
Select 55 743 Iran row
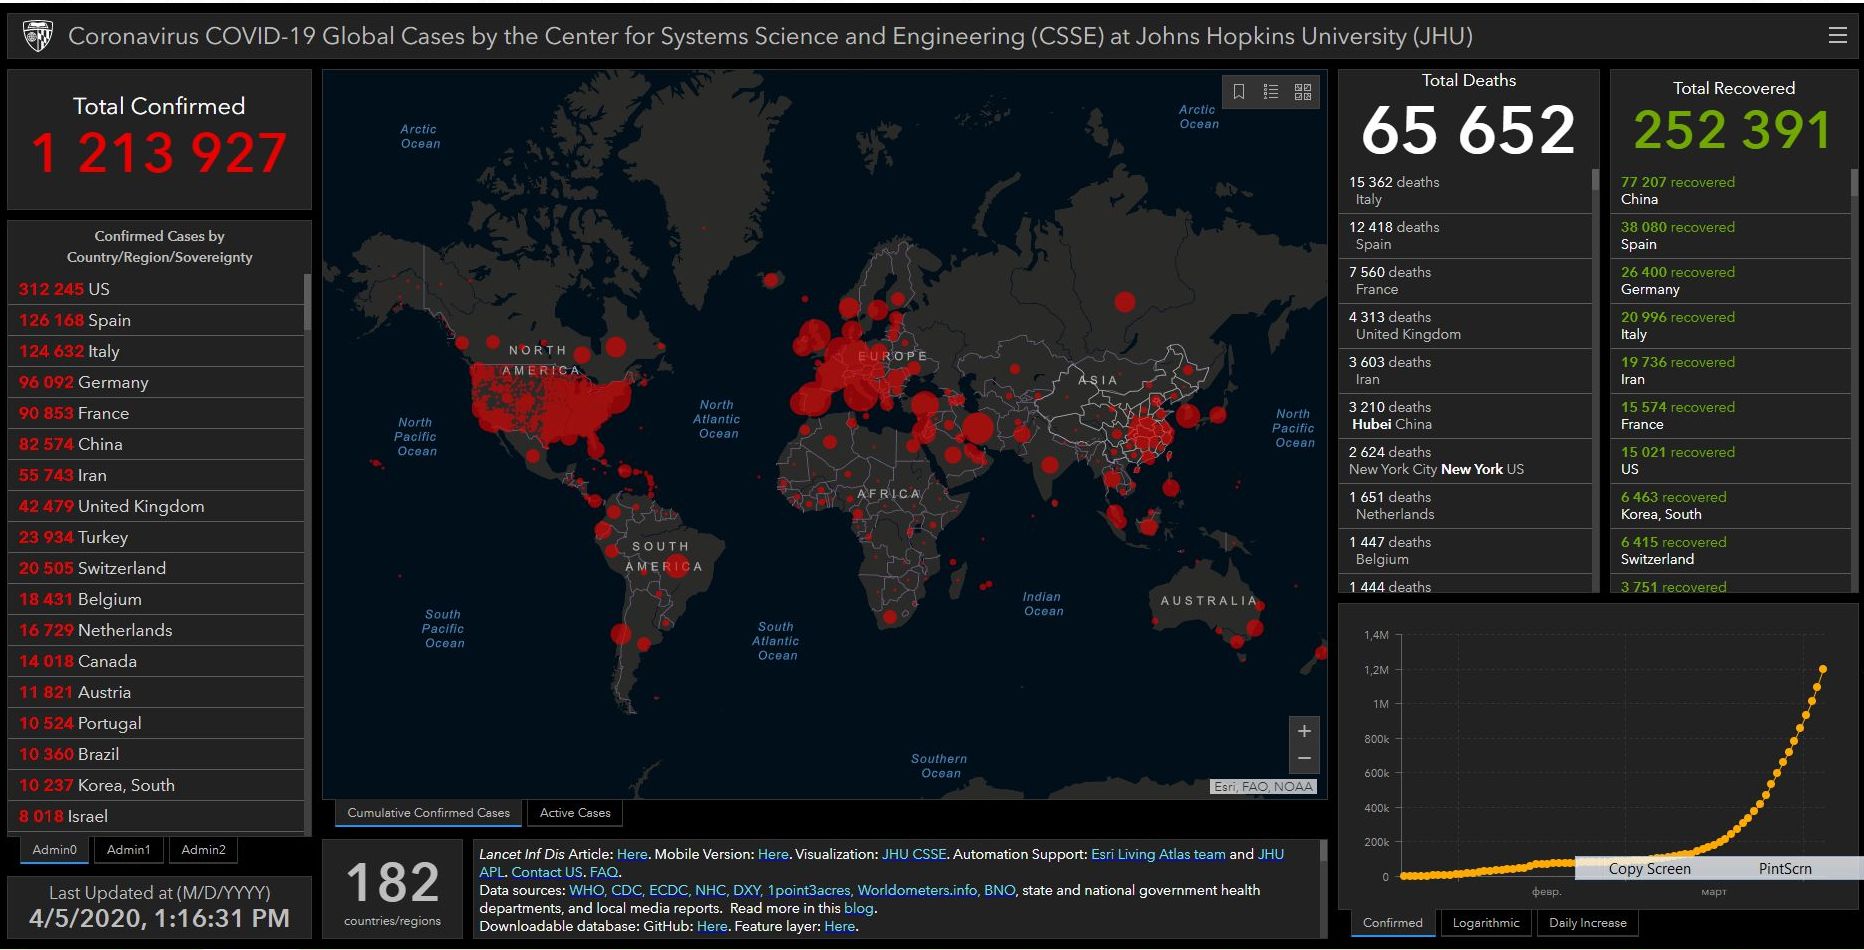[156, 475]
